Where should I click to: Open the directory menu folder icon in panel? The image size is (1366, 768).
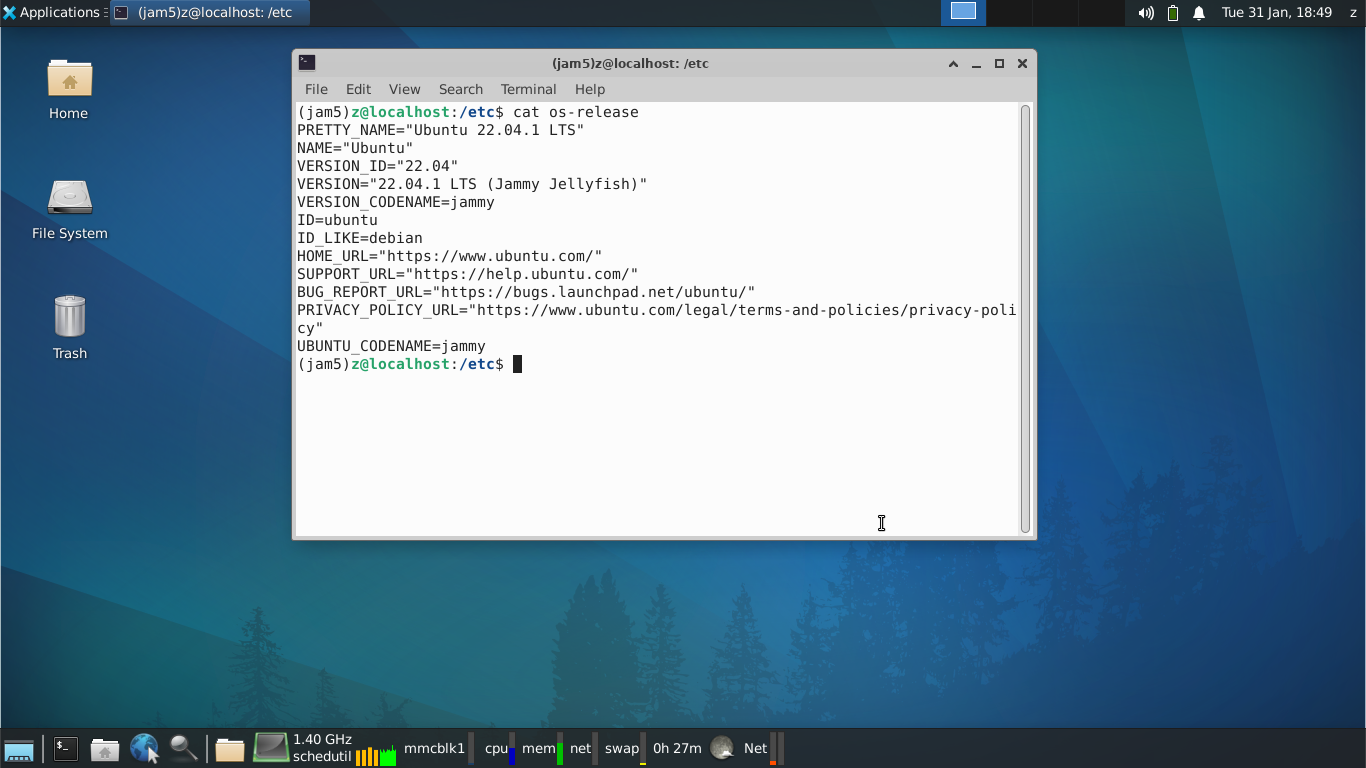click(x=230, y=748)
